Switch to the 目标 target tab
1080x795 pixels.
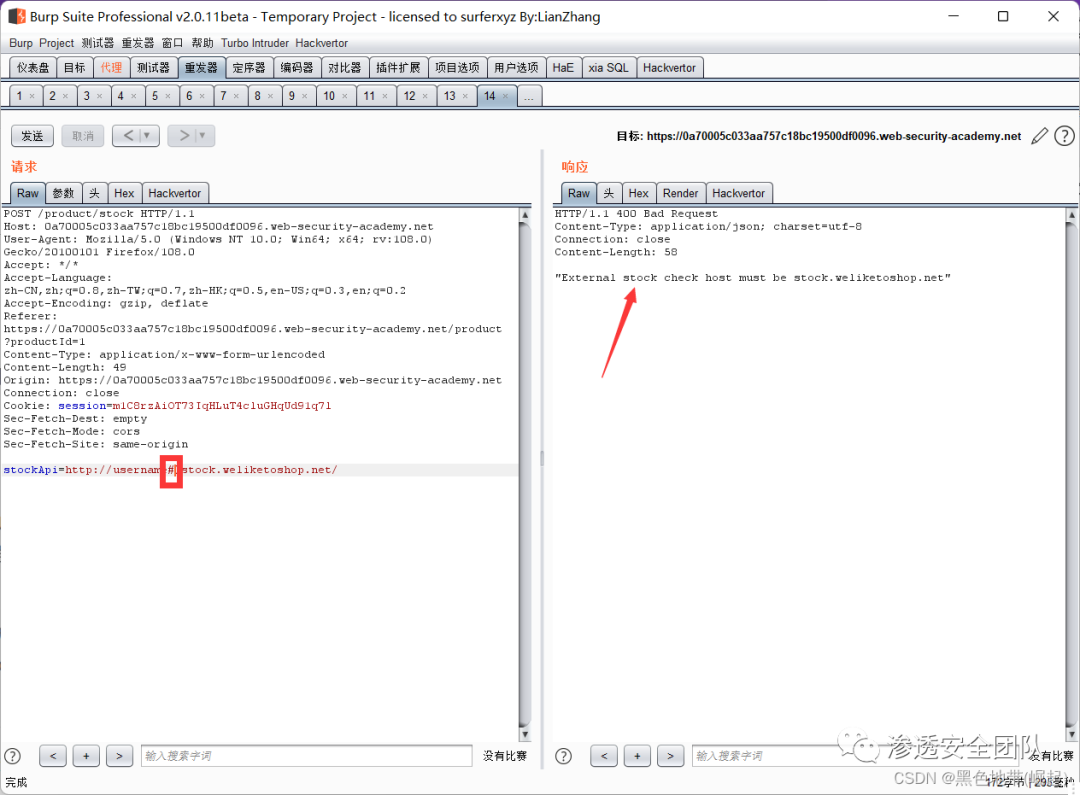point(74,68)
